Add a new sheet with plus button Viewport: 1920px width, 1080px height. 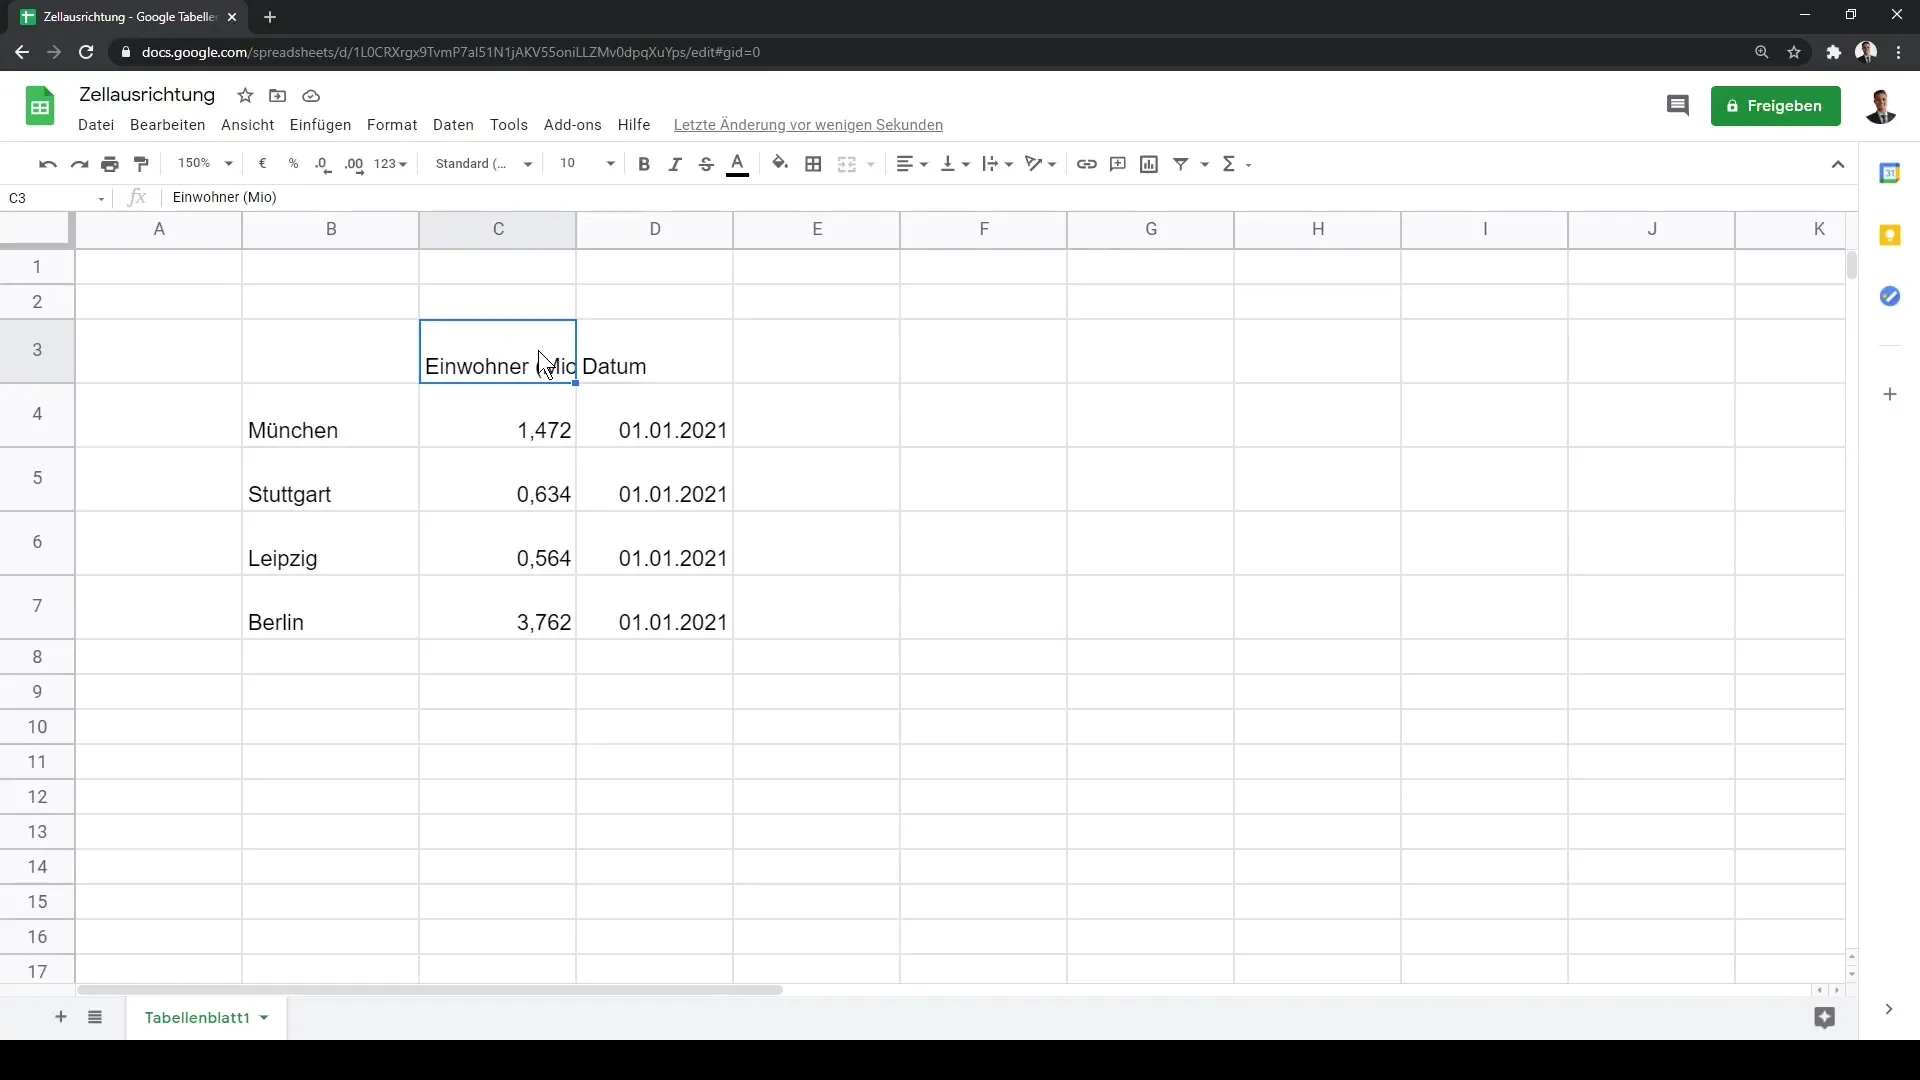[61, 1017]
